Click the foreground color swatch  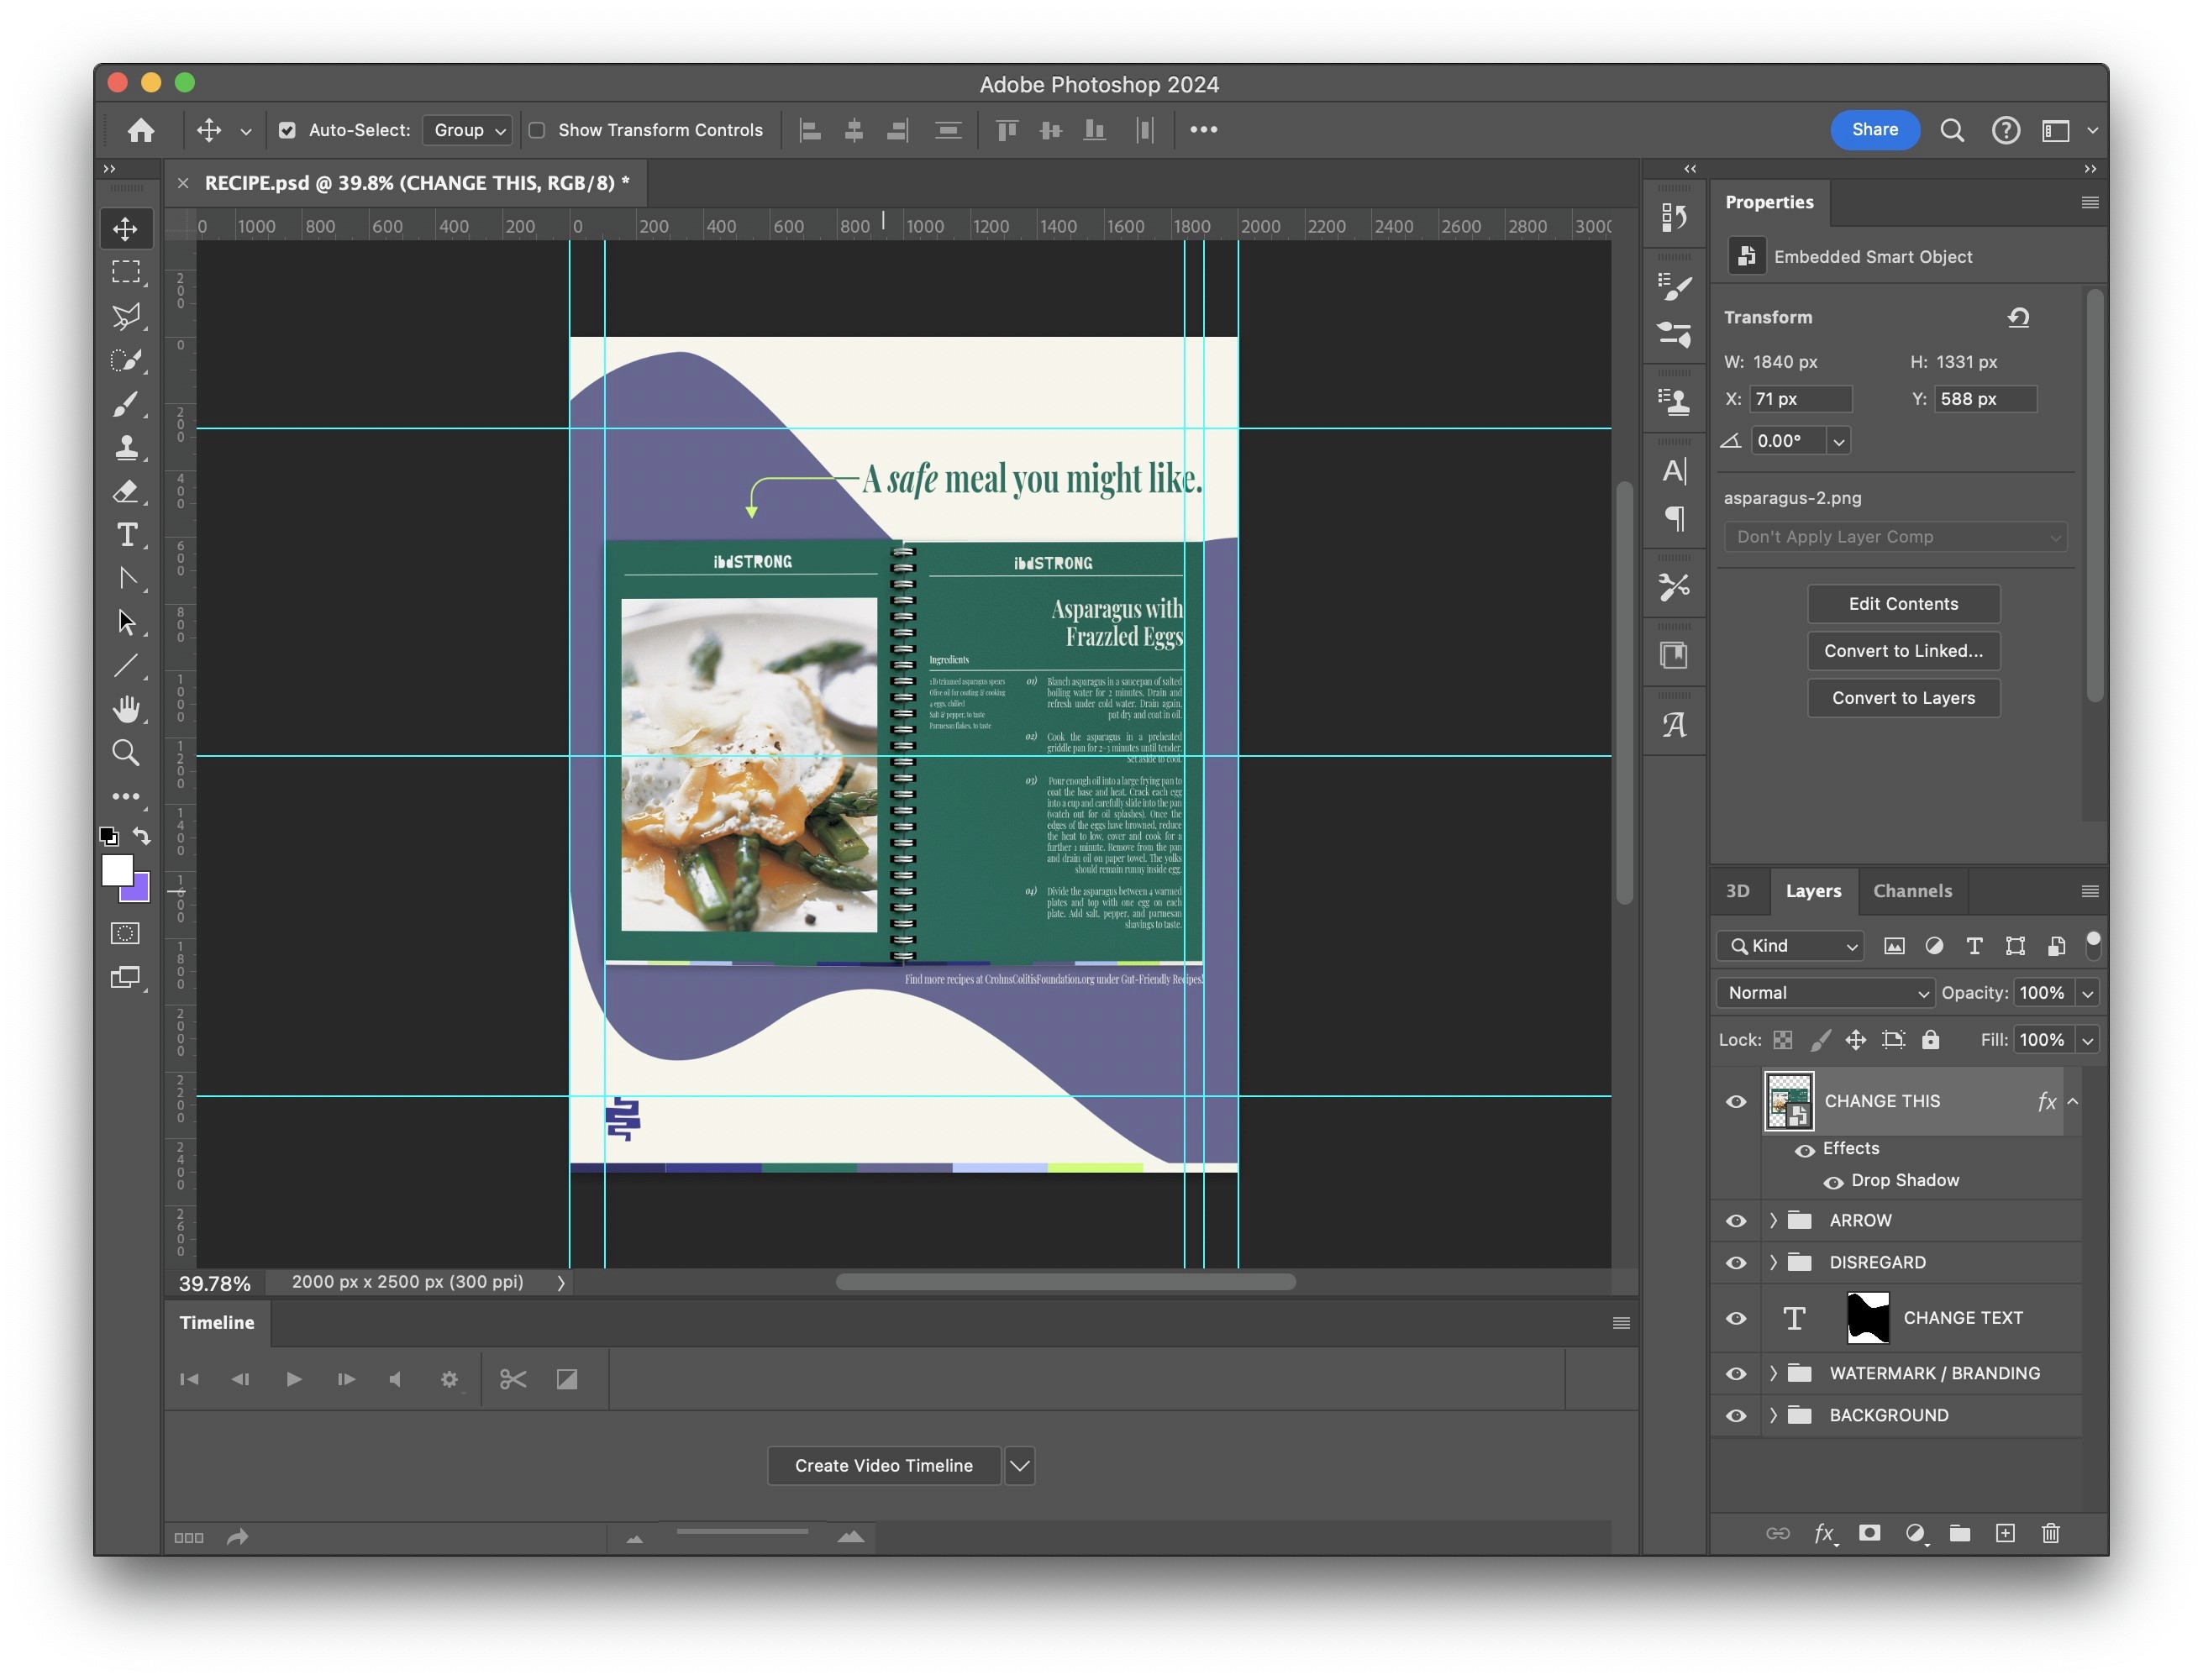[117, 871]
